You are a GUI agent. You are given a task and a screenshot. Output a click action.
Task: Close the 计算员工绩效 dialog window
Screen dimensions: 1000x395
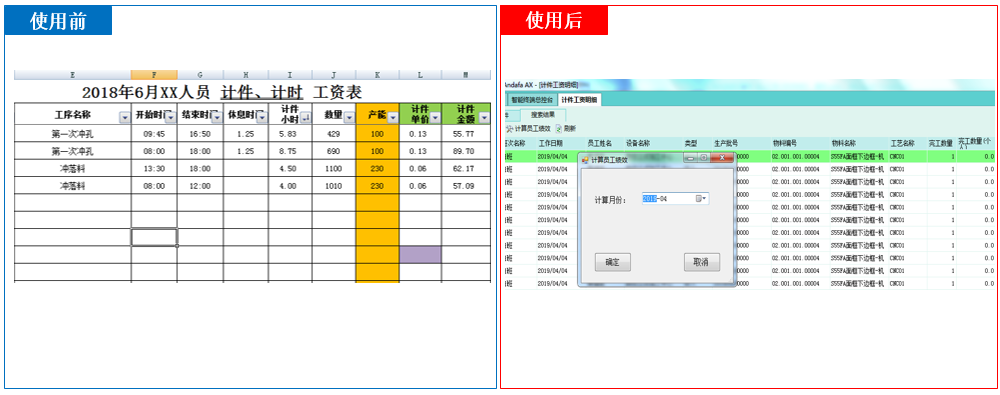721,158
